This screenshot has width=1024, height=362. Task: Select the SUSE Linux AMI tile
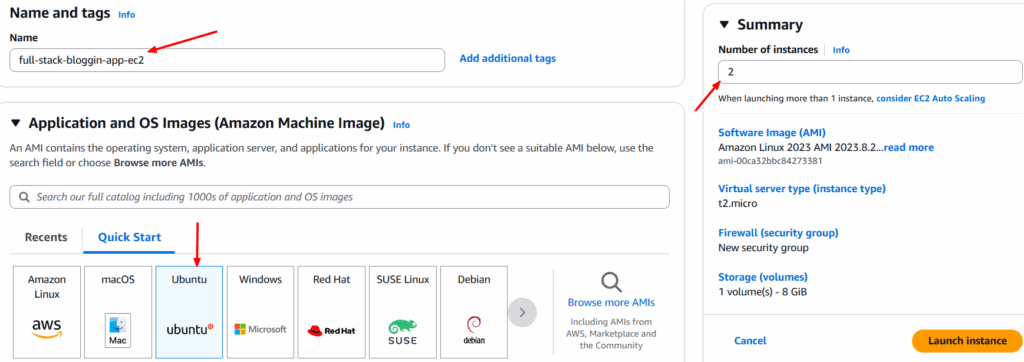point(402,312)
